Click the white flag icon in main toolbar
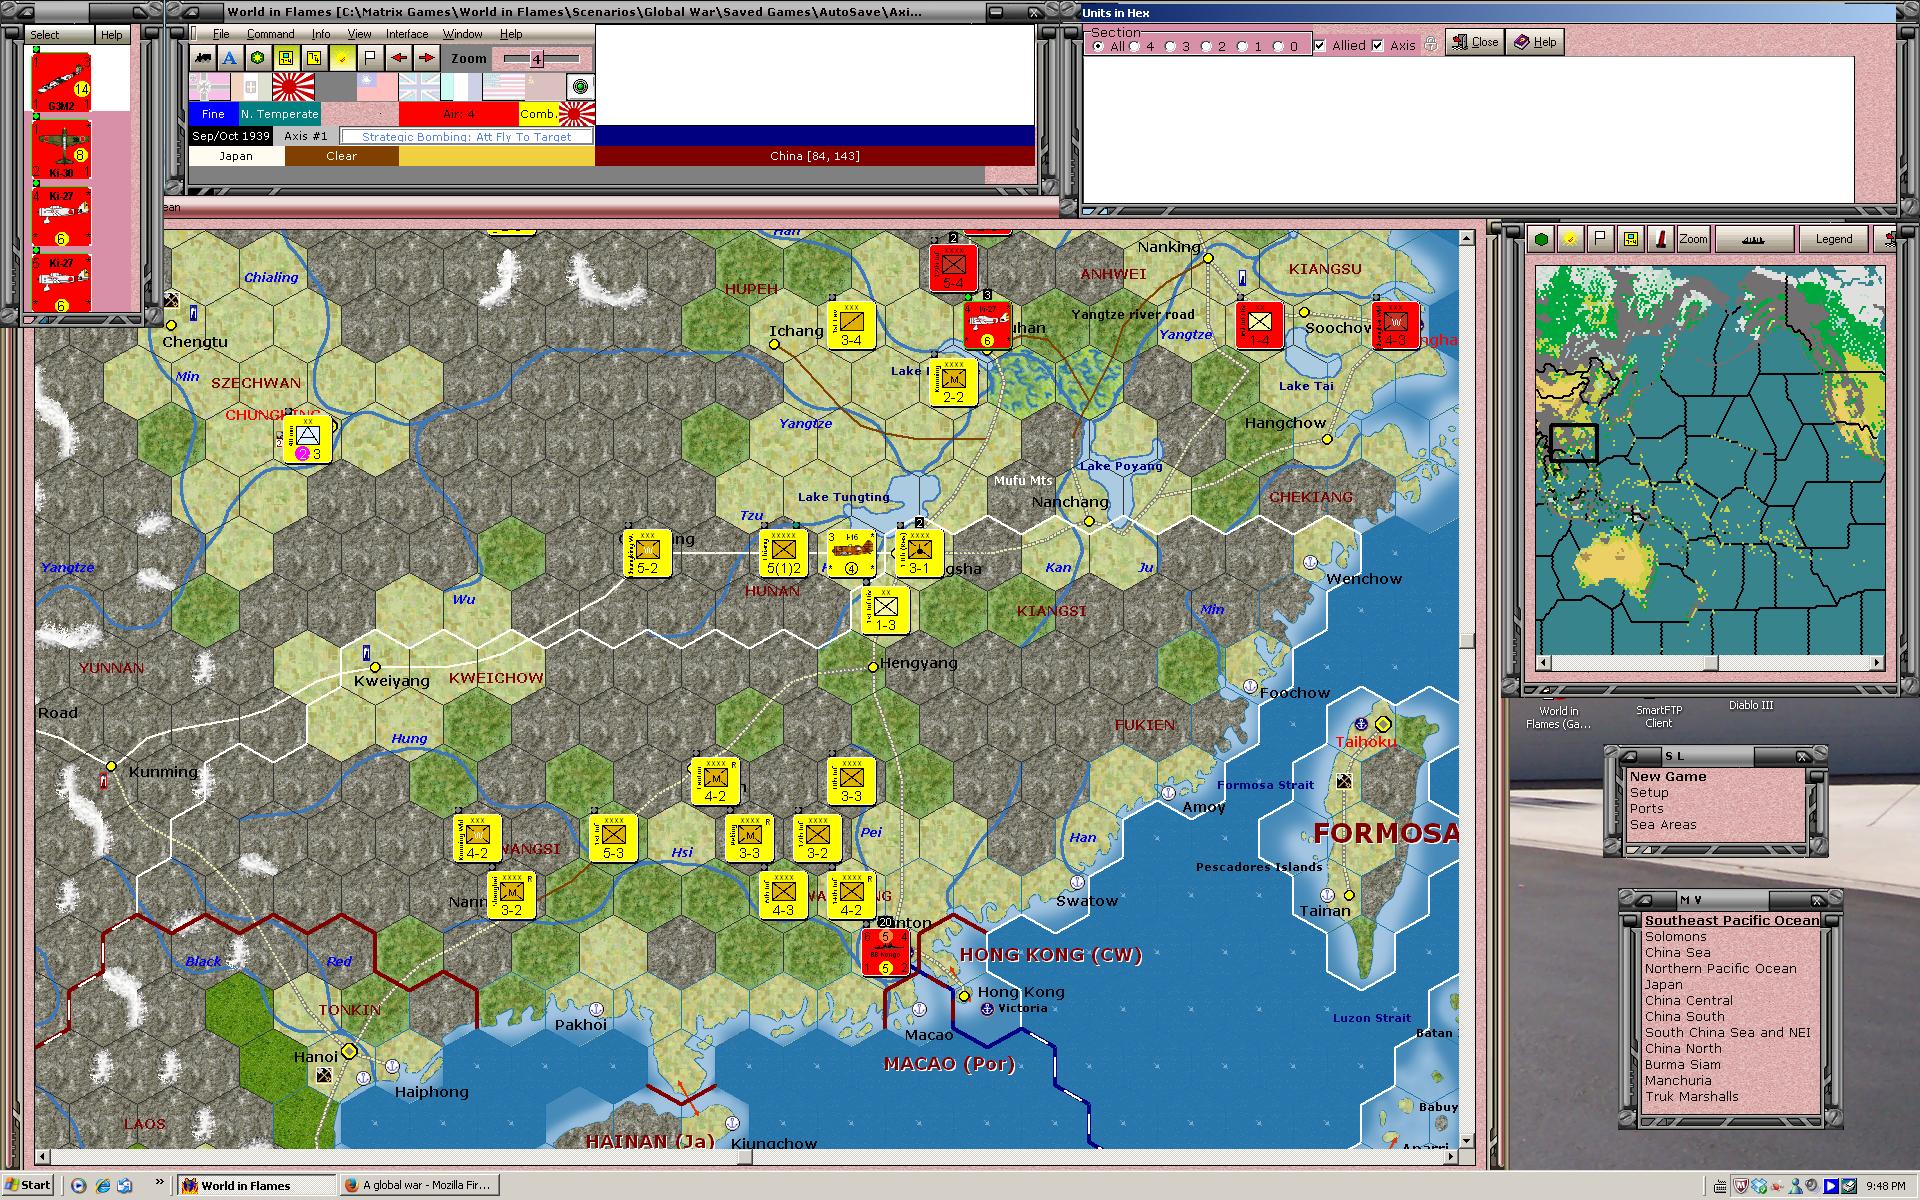The image size is (1920, 1200). pos(370,58)
